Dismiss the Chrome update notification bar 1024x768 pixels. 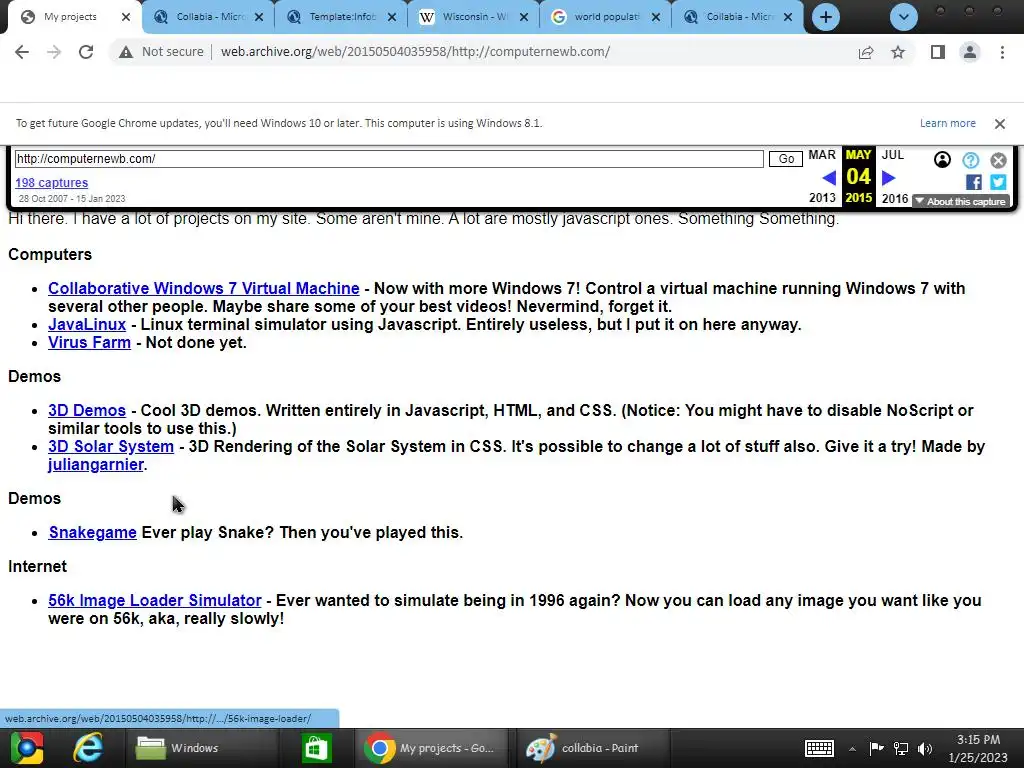pyautogui.click(x=999, y=123)
